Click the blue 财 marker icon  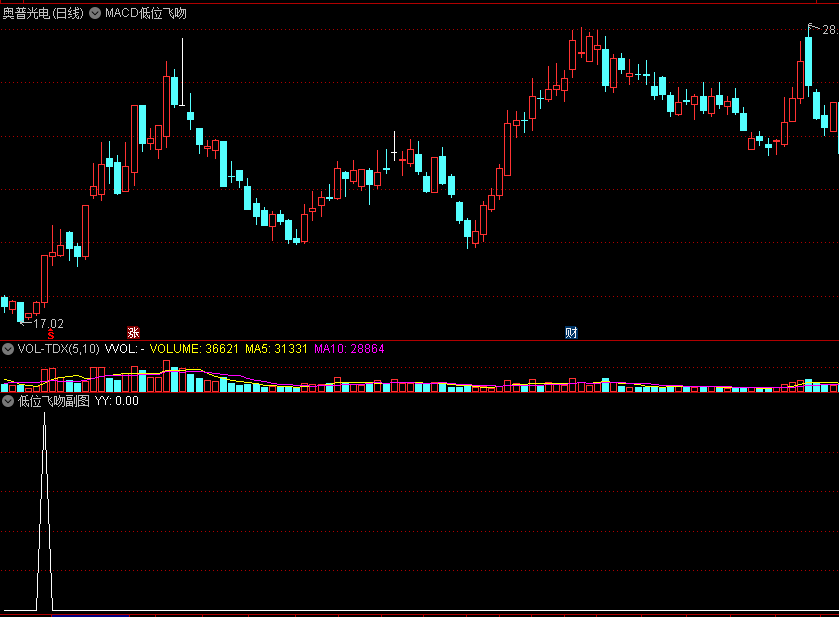pos(571,332)
